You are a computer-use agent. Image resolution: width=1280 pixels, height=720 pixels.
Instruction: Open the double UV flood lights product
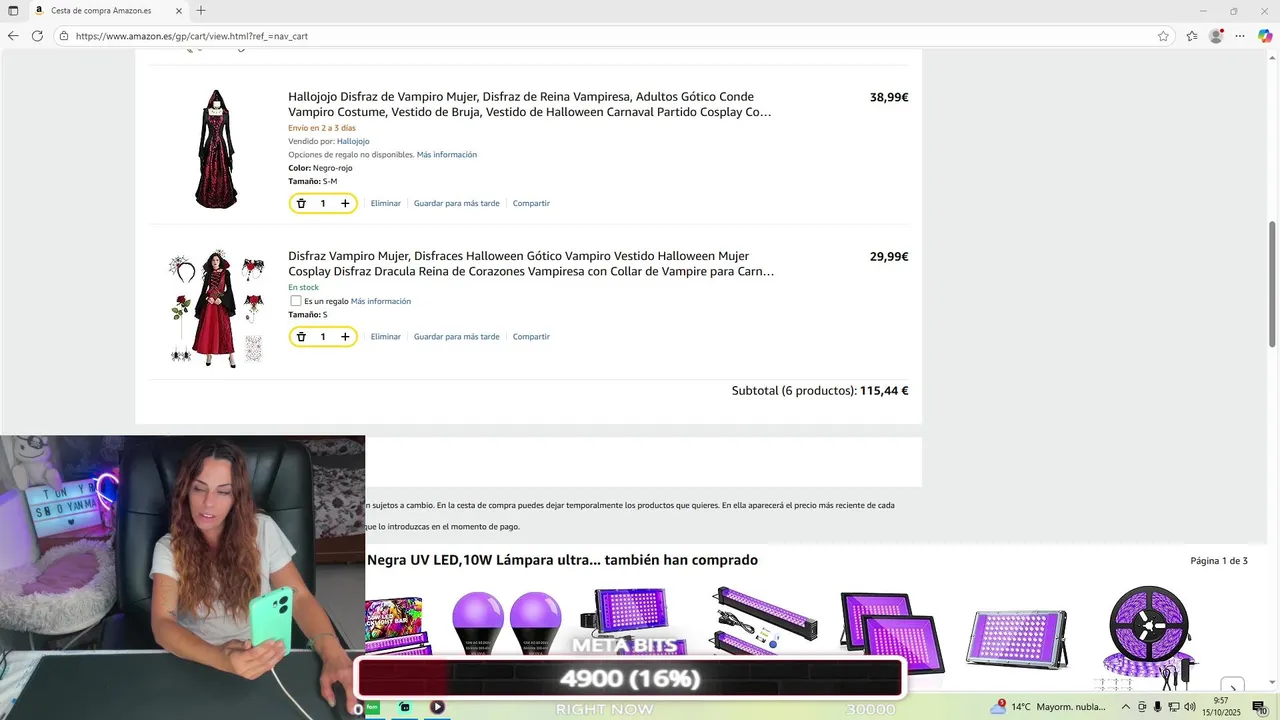891,632
